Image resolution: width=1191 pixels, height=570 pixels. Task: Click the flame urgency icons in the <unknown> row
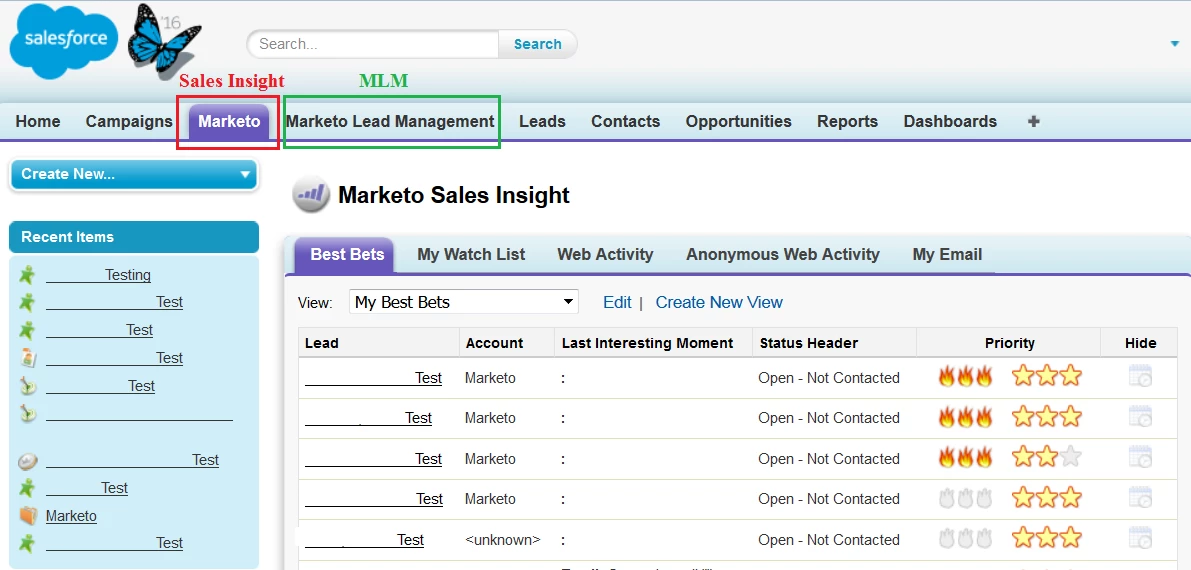[966, 538]
